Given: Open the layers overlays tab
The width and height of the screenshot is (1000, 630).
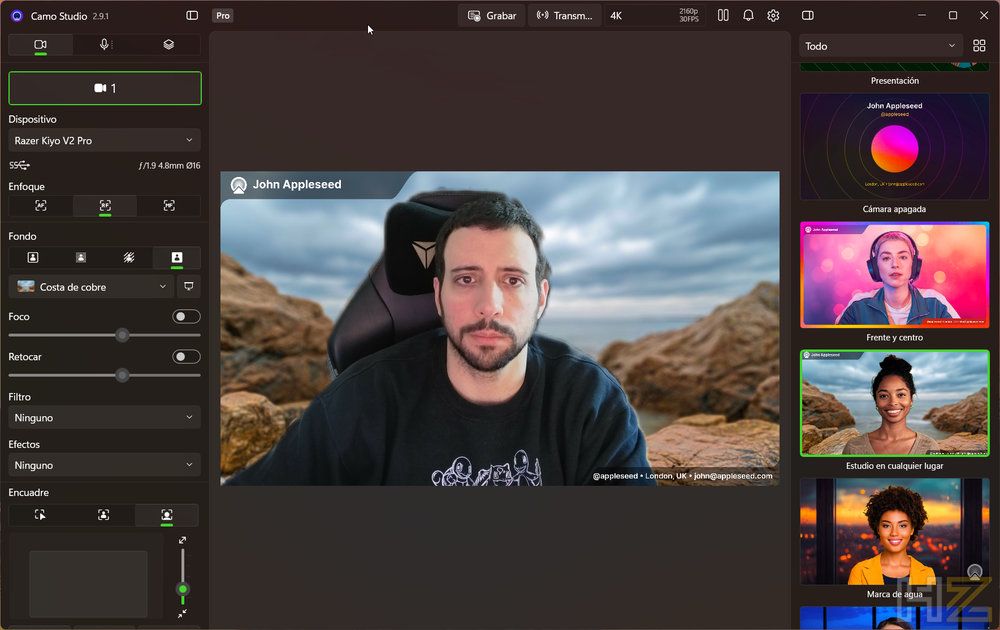Looking at the screenshot, I should [x=168, y=45].
